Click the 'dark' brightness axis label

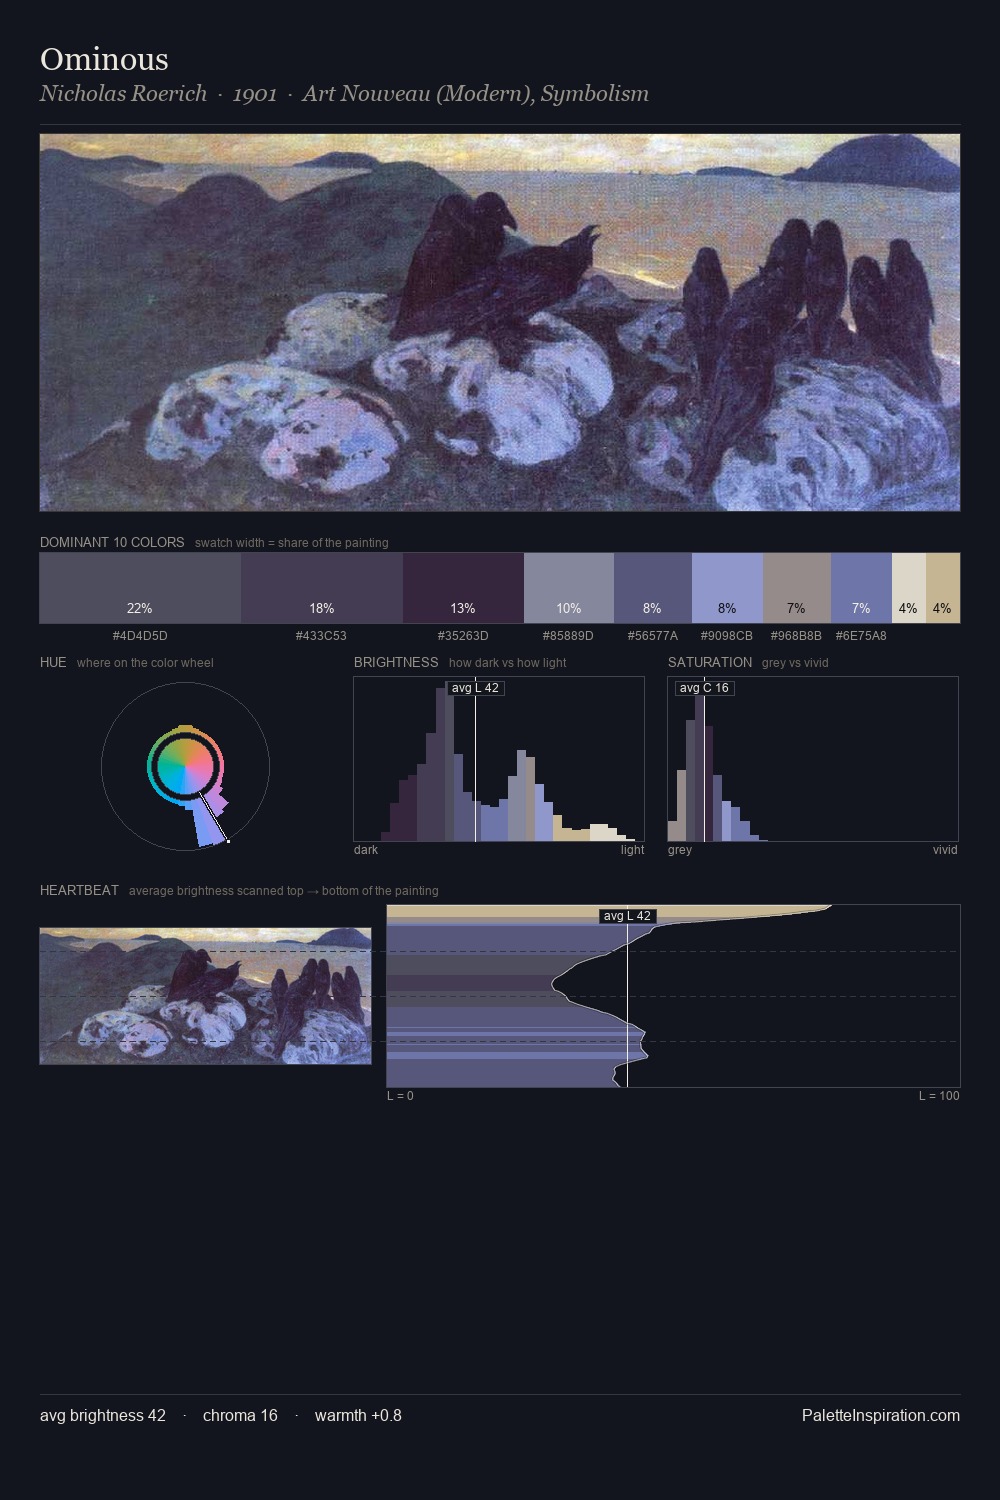[x=366, y=850]
